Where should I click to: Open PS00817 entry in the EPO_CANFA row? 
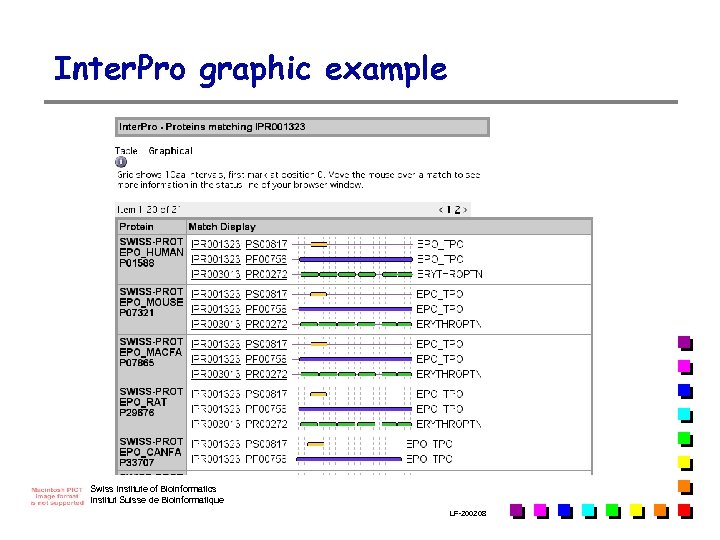click(x=266, y=444)
